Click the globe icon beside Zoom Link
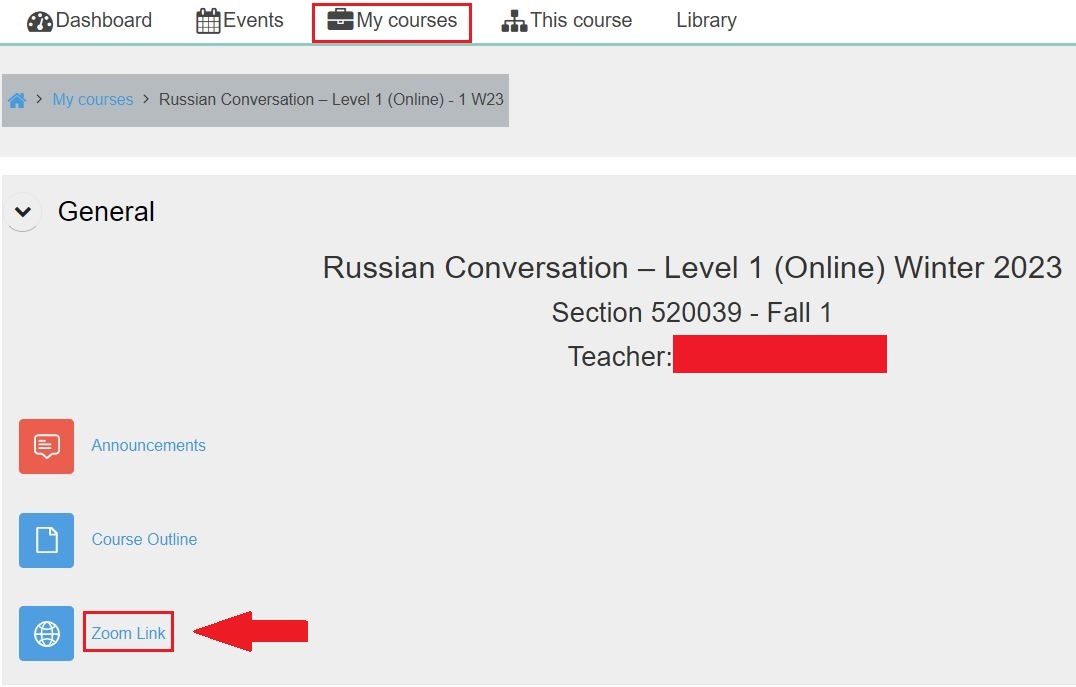Image resolution: width=1076 pixels, height=687 pixels. click(45, 633)
